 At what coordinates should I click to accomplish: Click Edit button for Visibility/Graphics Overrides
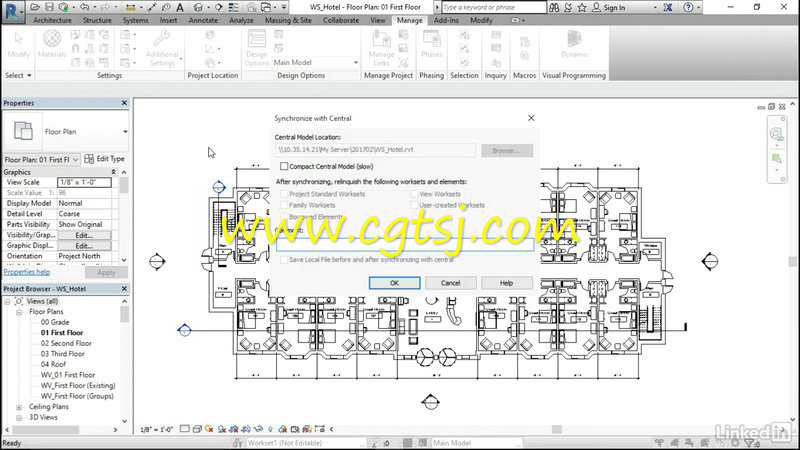84,235
